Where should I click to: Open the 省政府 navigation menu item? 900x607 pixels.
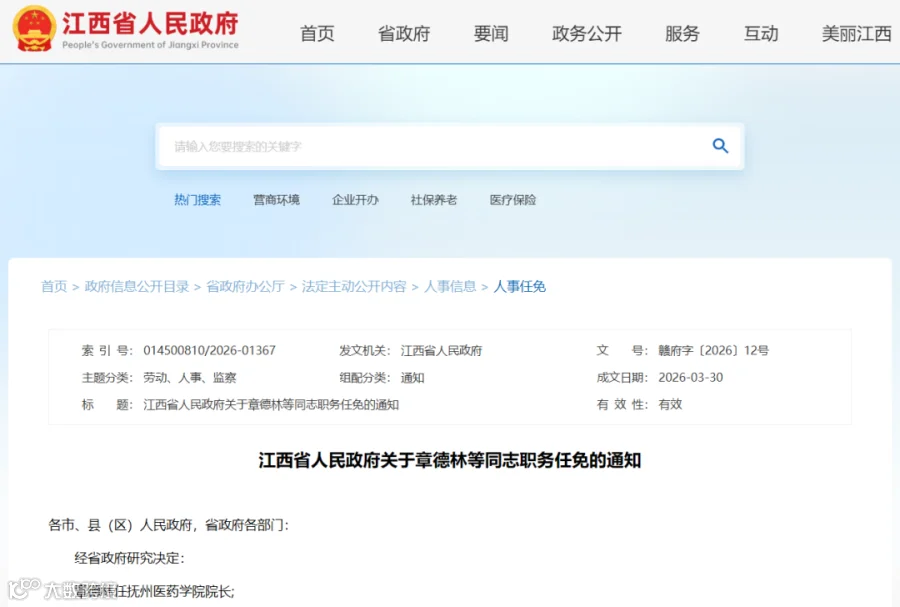tap(404, 34)
